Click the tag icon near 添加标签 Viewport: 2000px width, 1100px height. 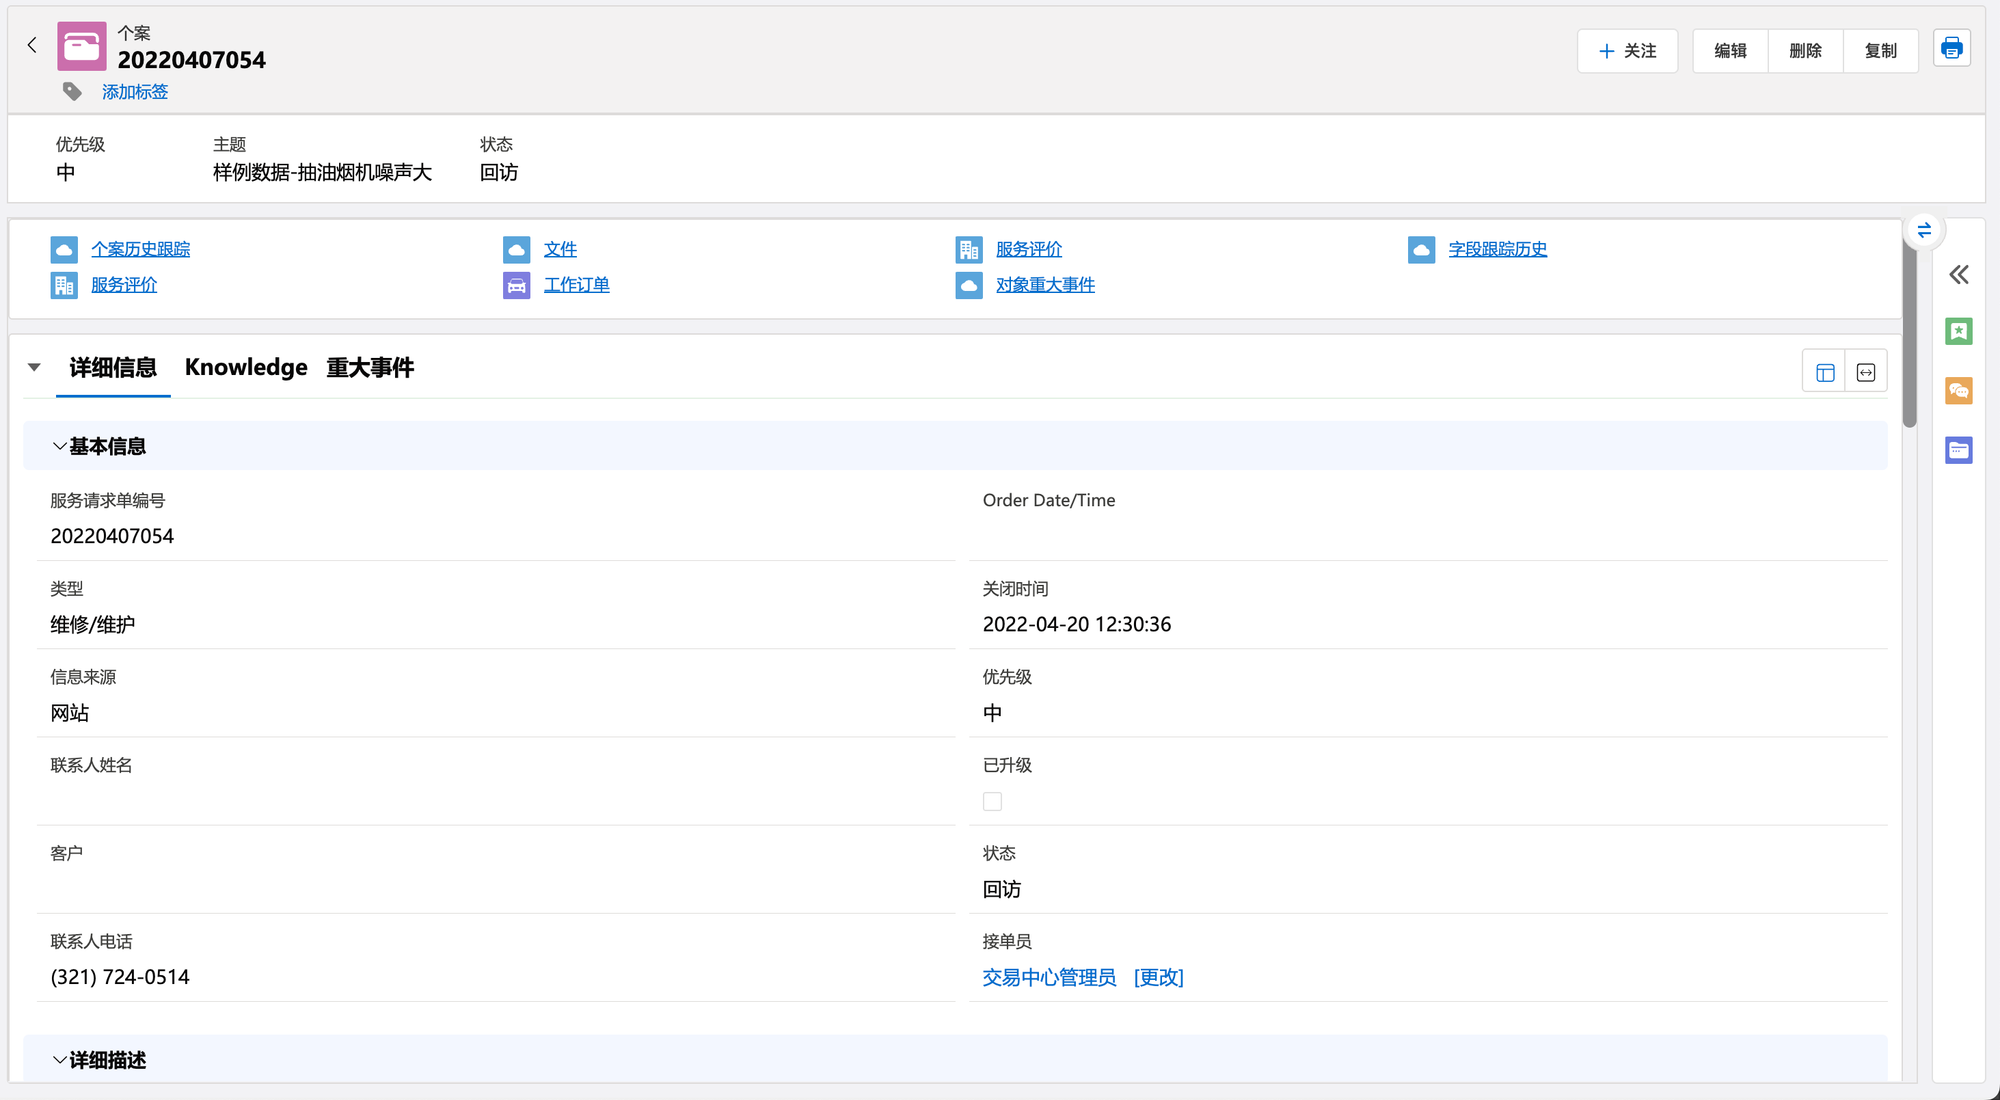click(x=72, y=92)
